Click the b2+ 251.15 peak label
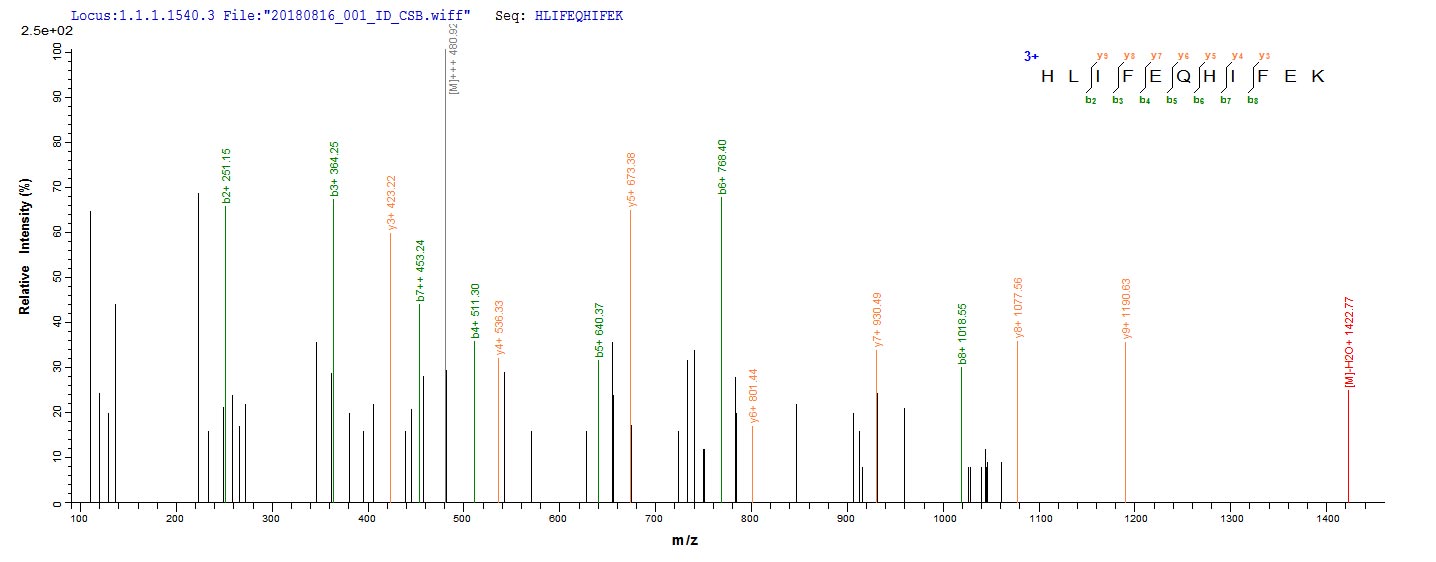 (x=227, y=176)
